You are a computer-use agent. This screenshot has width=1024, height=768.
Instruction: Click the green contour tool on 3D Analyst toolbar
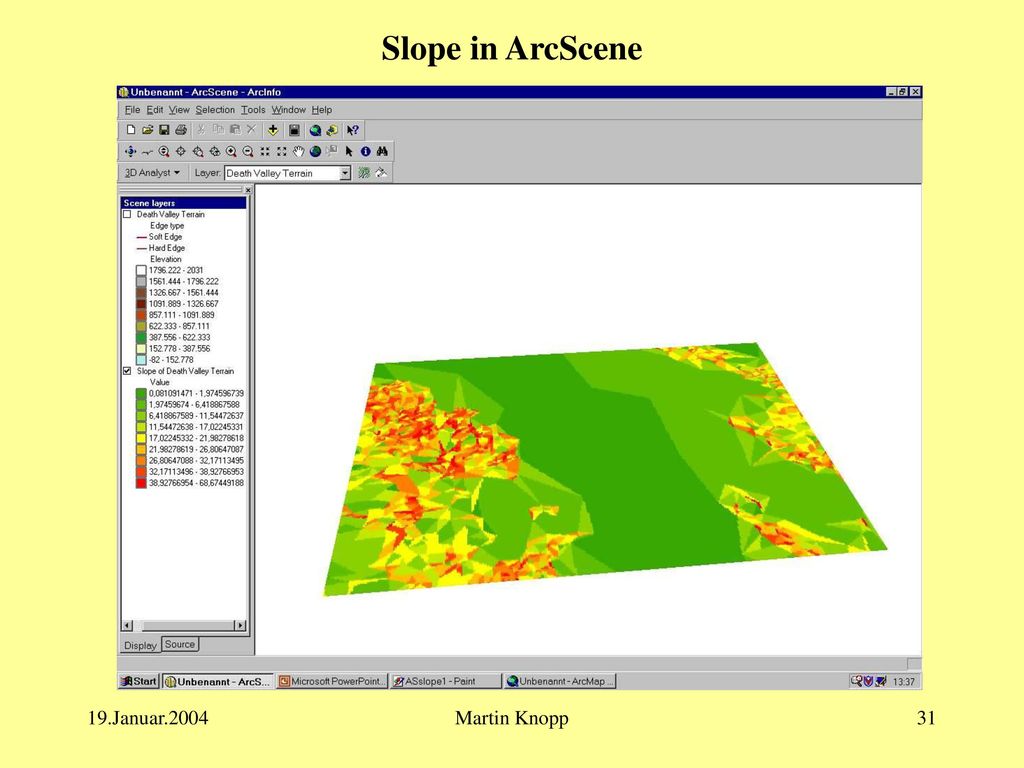pos(364,172)
